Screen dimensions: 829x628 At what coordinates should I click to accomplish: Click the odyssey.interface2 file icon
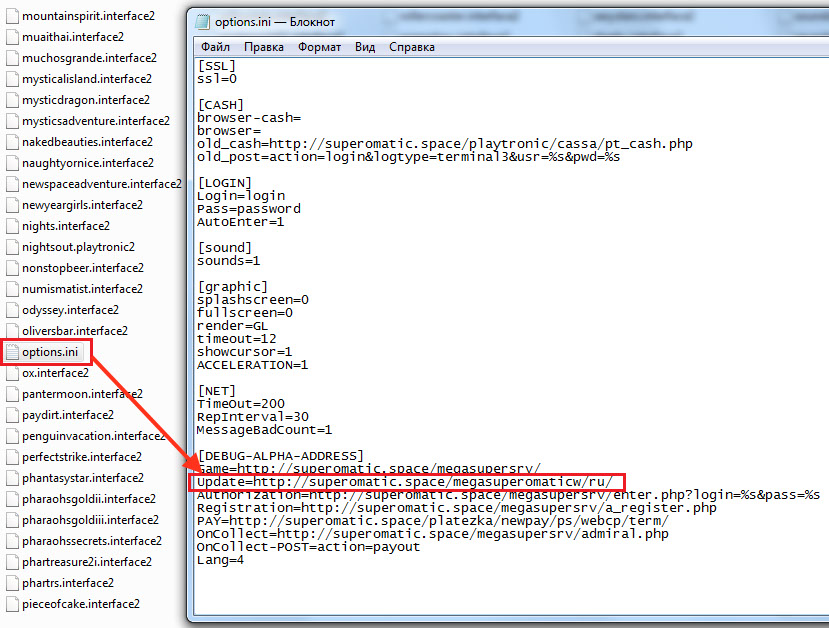tap(12, 310)
